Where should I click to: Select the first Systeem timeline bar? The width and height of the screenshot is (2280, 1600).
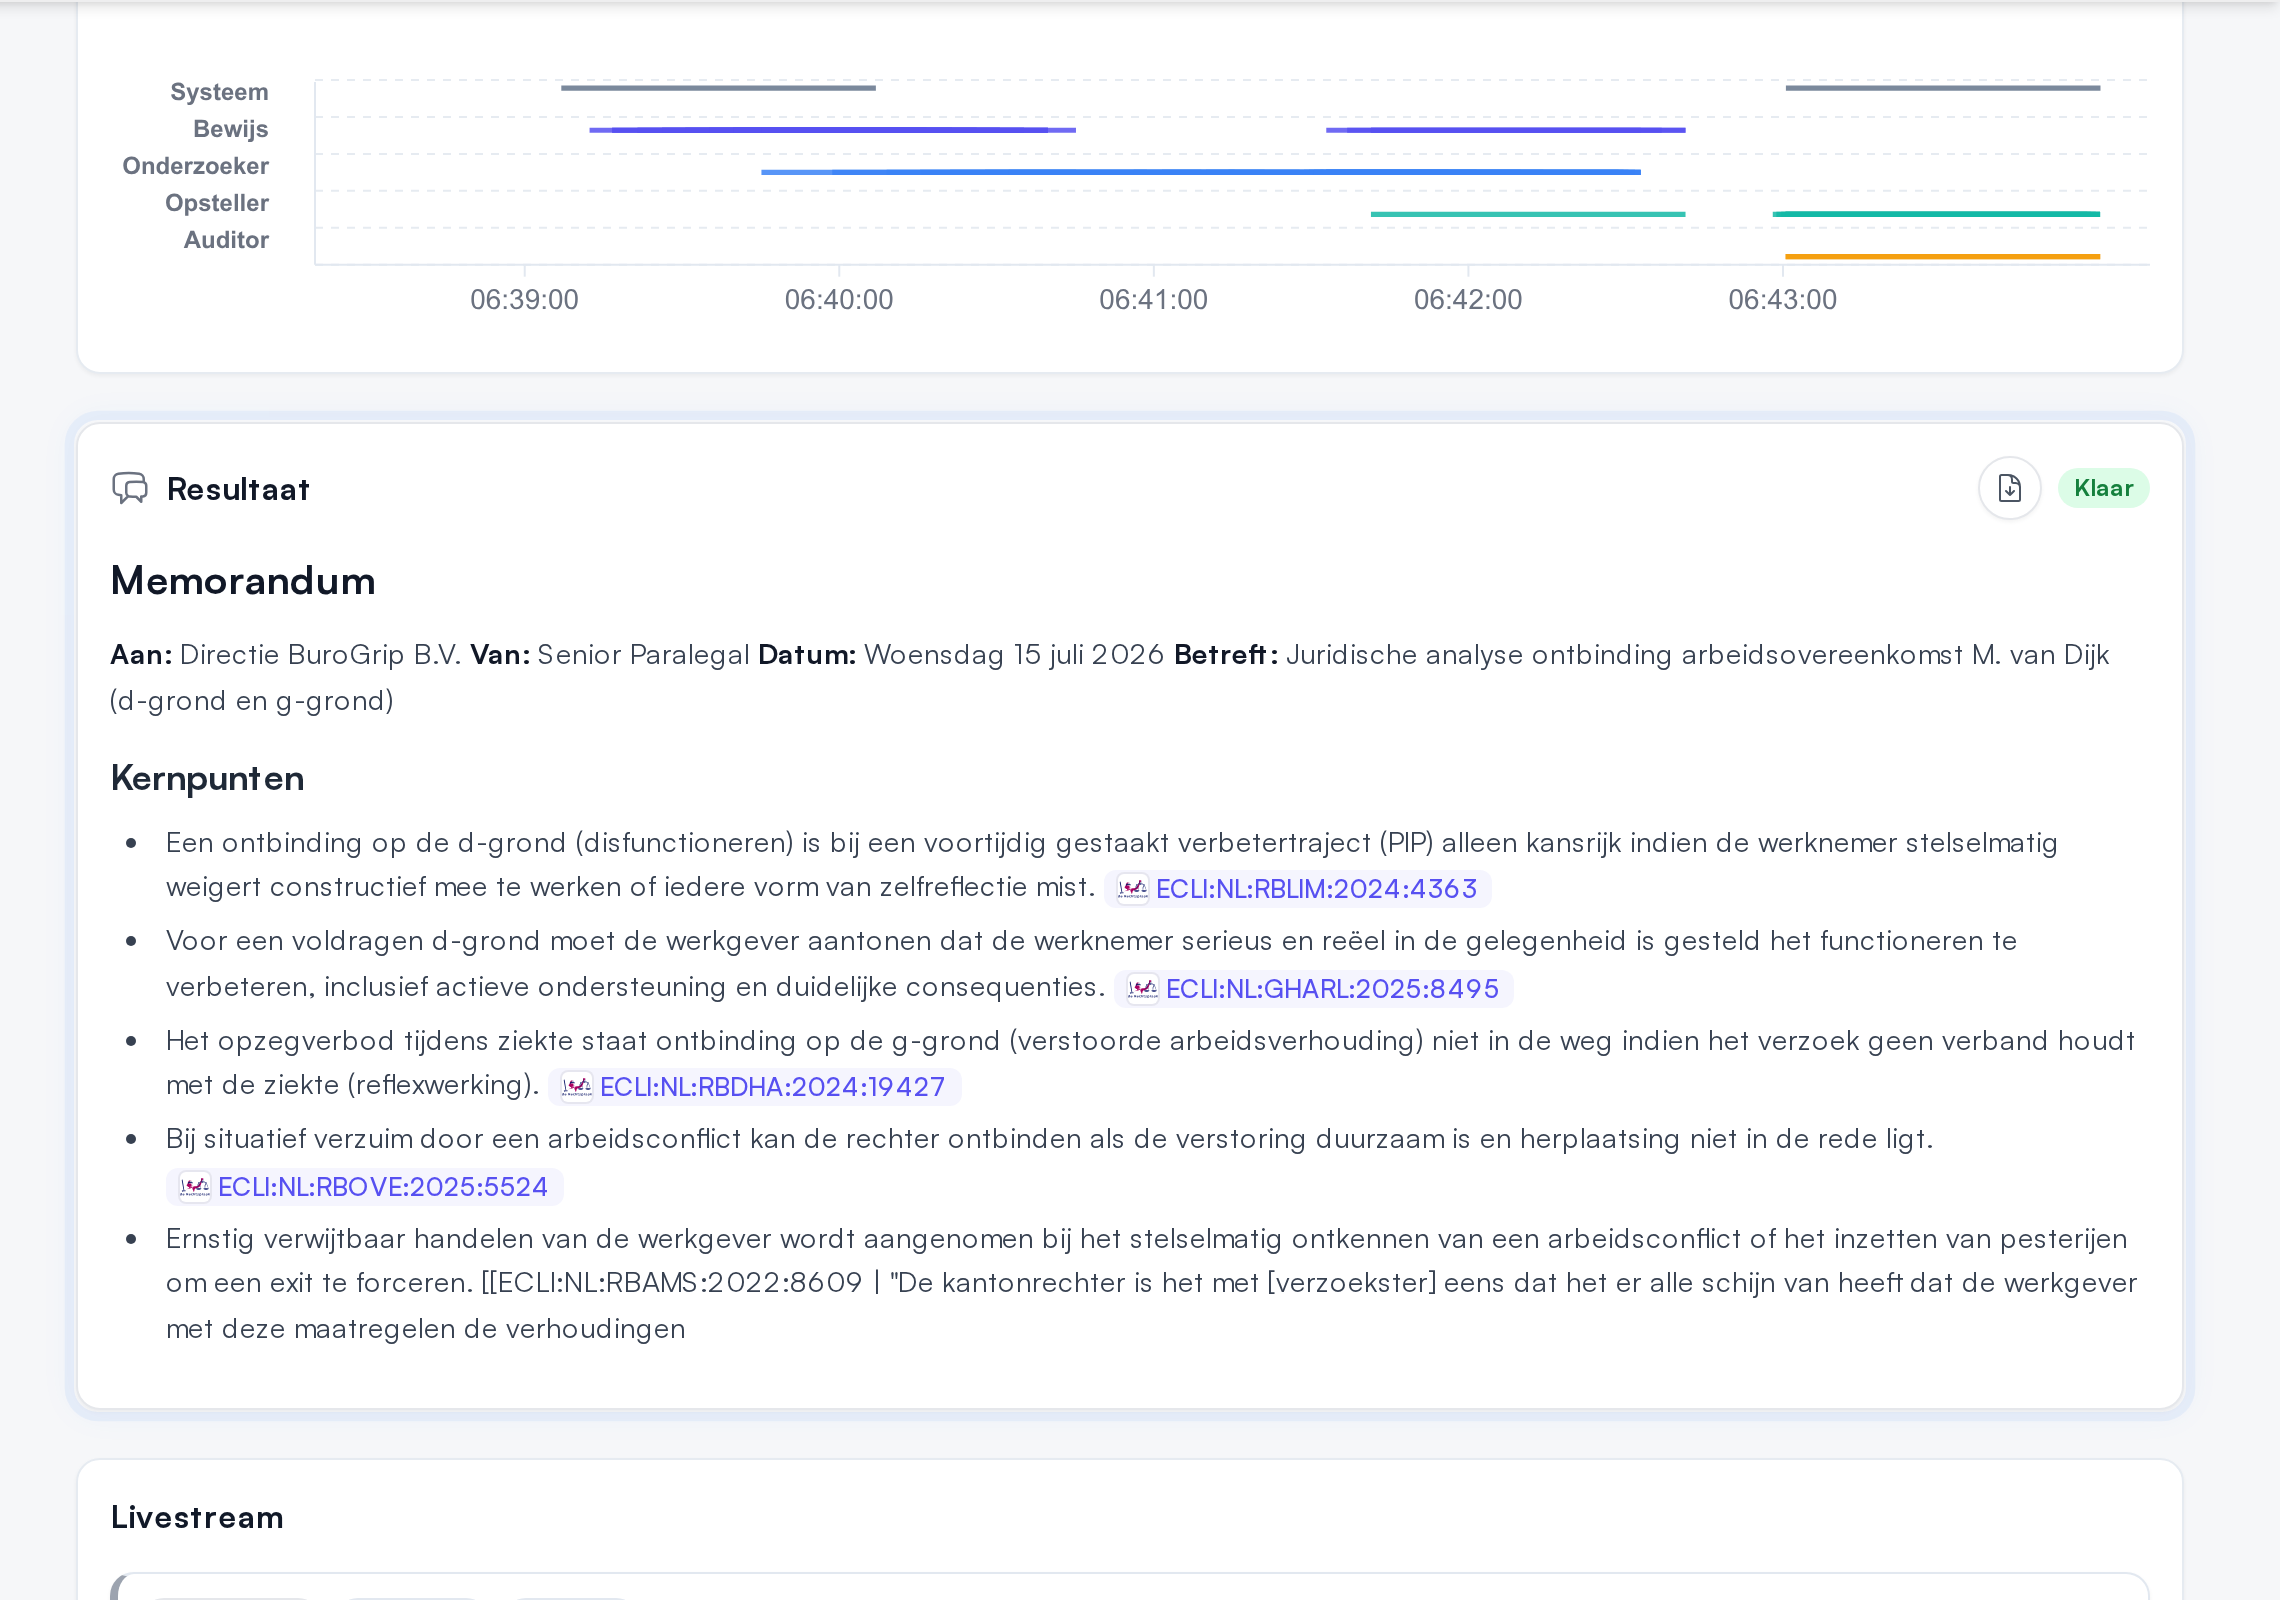[x=718, y=88]
